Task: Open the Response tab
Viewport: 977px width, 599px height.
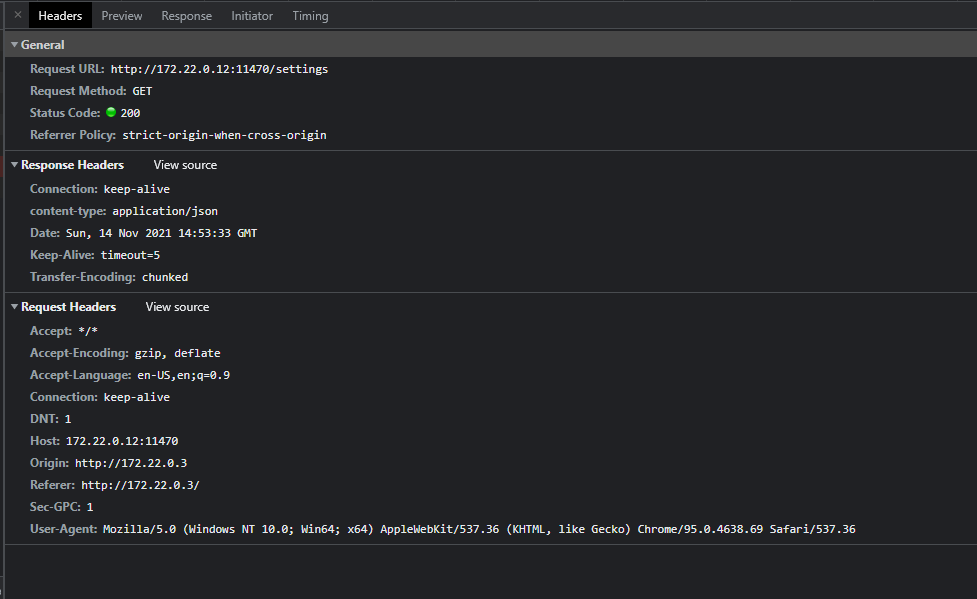Action: (186, 16)
